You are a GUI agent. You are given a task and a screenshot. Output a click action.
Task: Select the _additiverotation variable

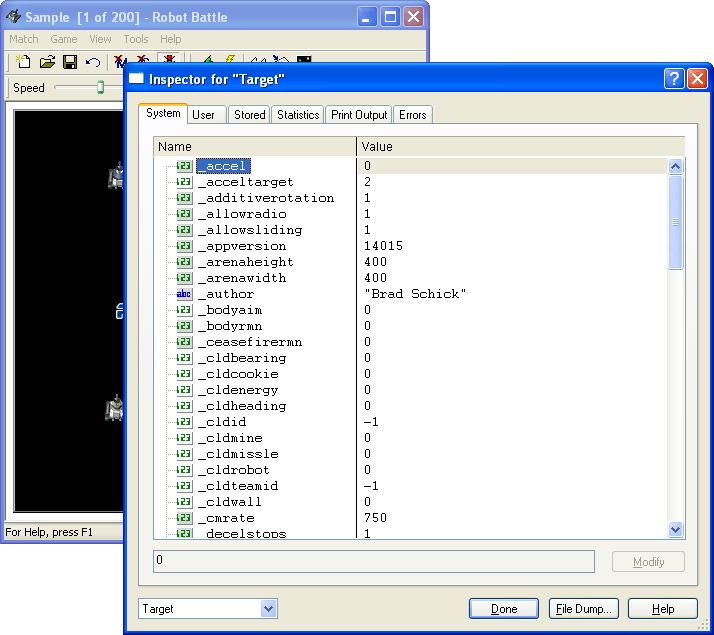266,198
